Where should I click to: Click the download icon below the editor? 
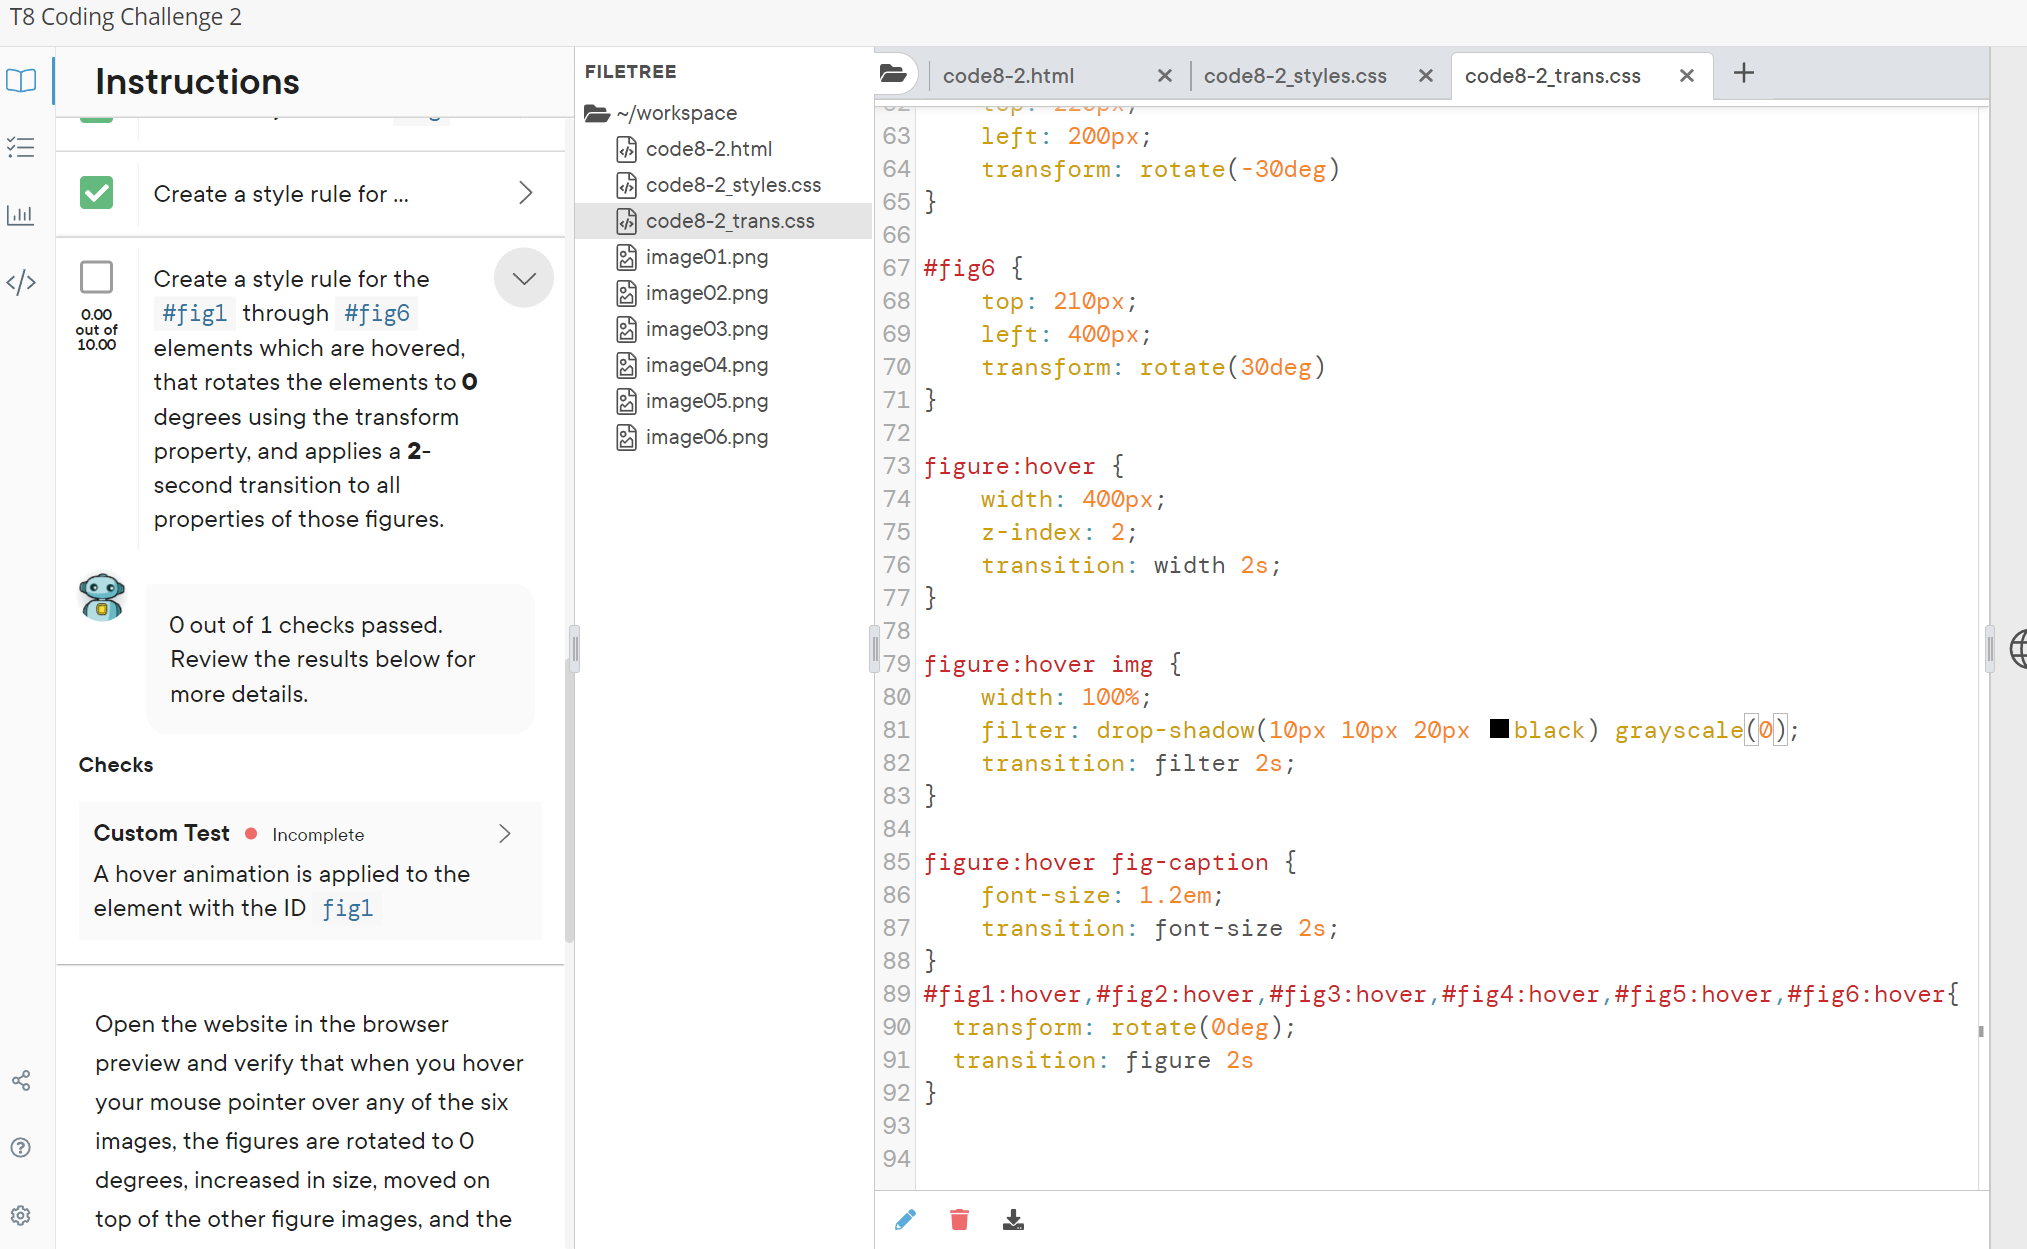pyautogui.click(x=1013, y=1219)
